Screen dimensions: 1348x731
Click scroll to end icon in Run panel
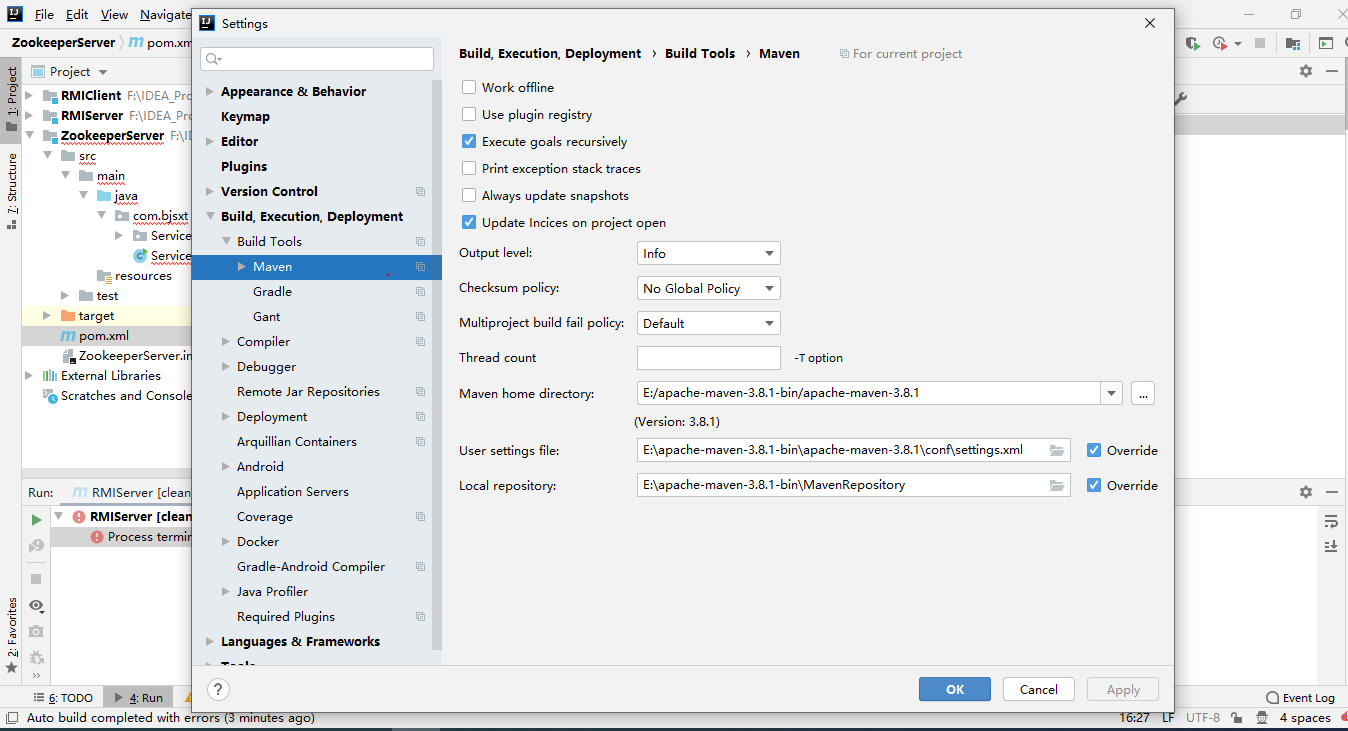pos(1331,546)
